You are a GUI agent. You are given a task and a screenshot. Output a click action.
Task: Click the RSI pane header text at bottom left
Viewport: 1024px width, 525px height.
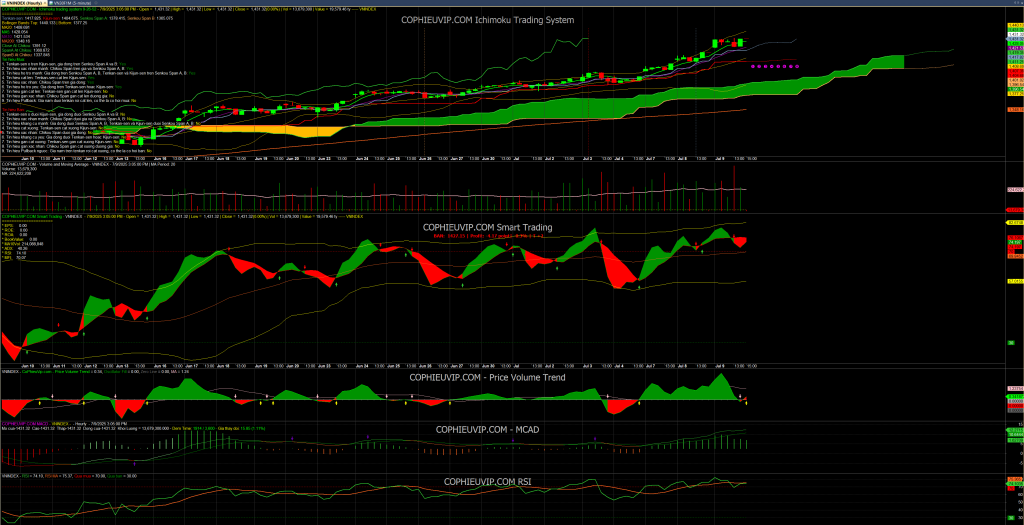point(69,476)
